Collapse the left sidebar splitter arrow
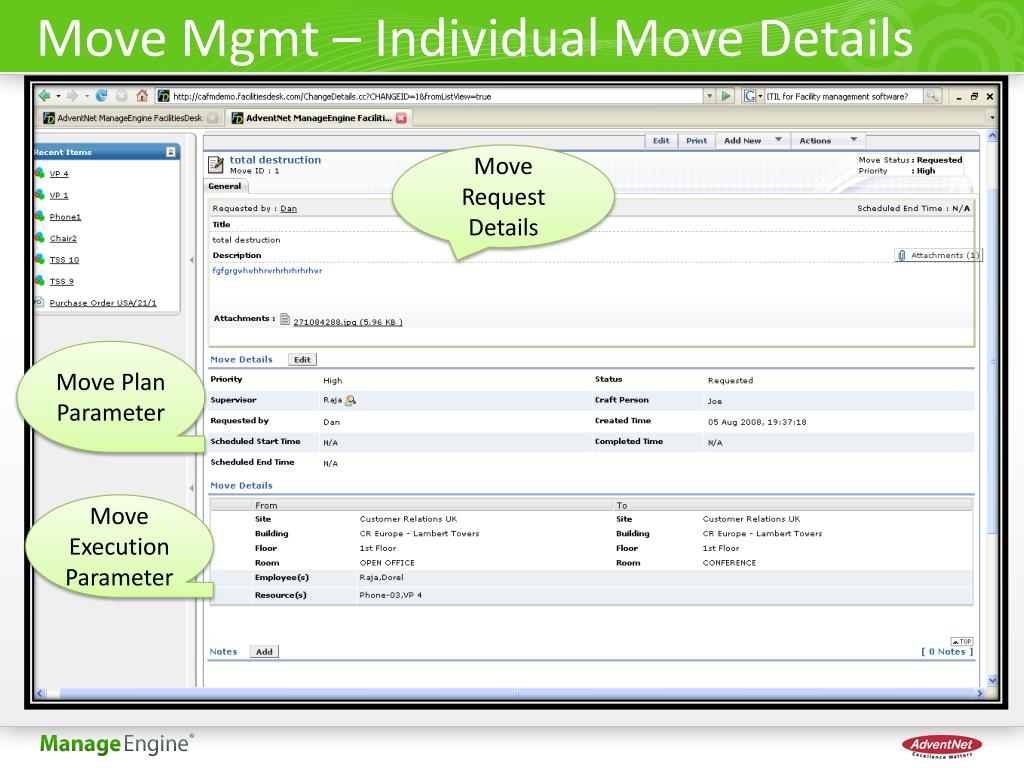This screenshot has height=768, width=1024. [191, 260]
